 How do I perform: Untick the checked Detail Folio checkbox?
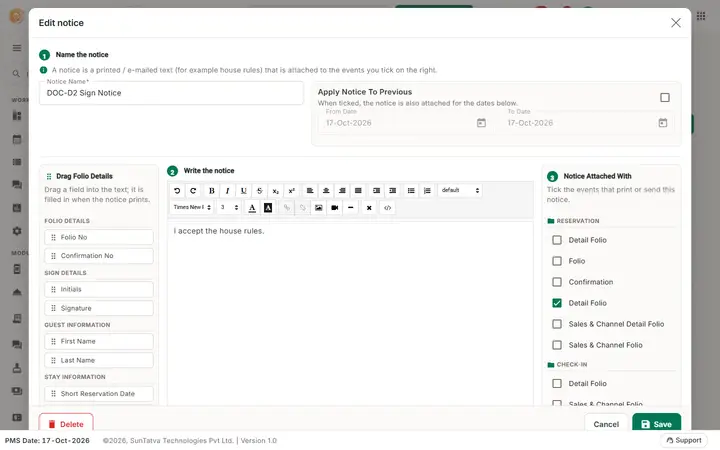point(557,303)
